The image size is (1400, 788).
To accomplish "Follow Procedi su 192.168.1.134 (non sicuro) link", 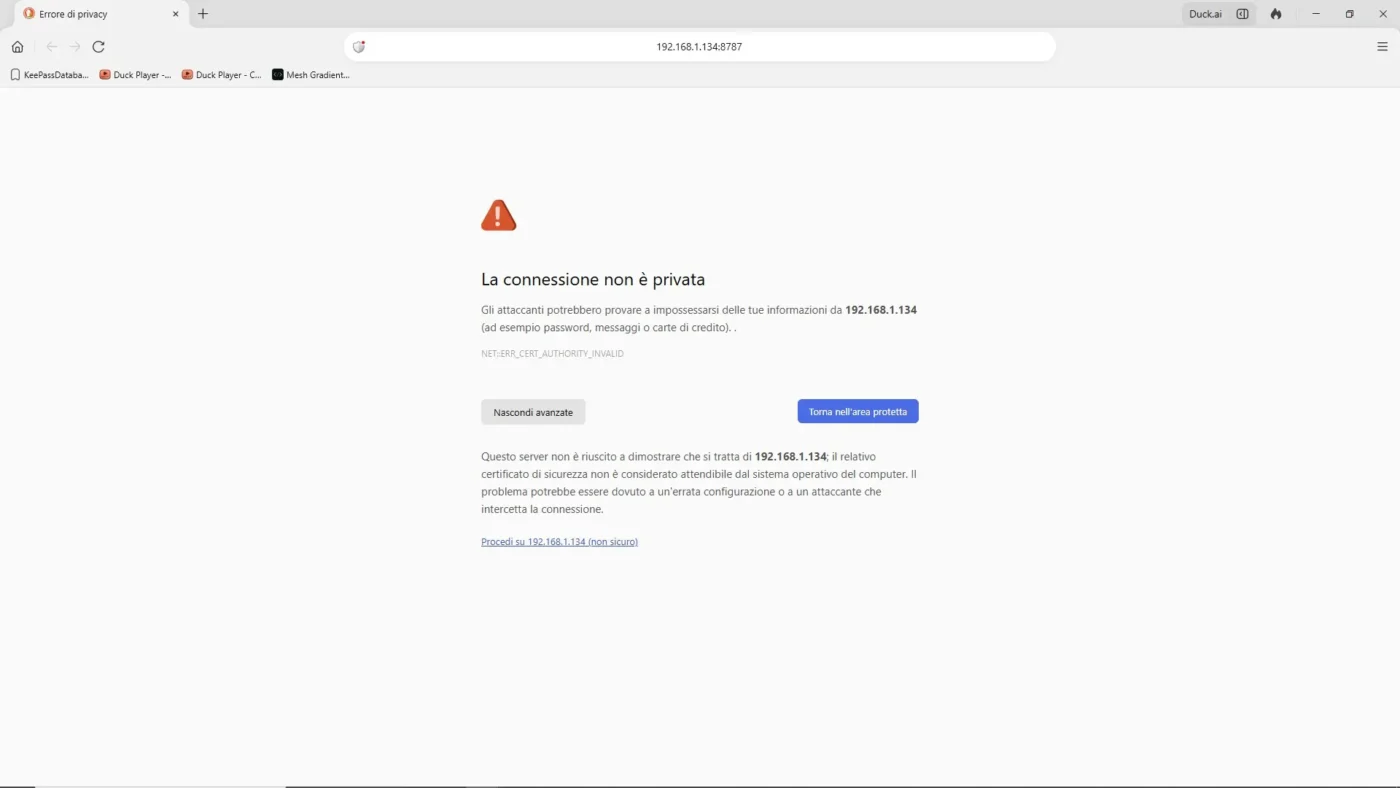I will [559, 542].
